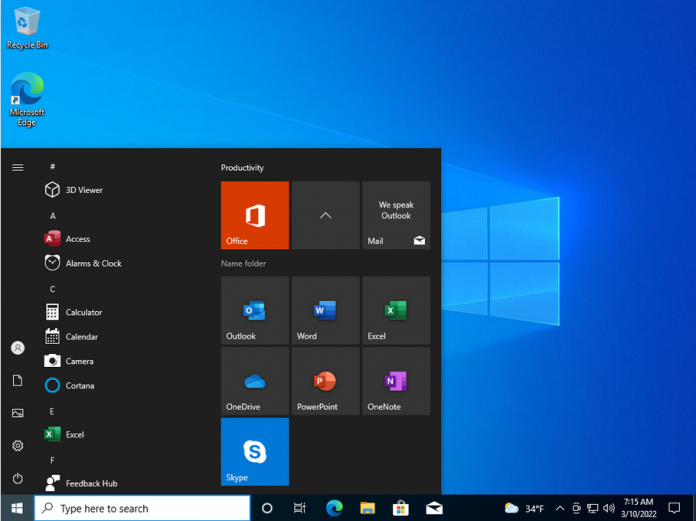Expand the Start menu hamburger button

(18, 167)
